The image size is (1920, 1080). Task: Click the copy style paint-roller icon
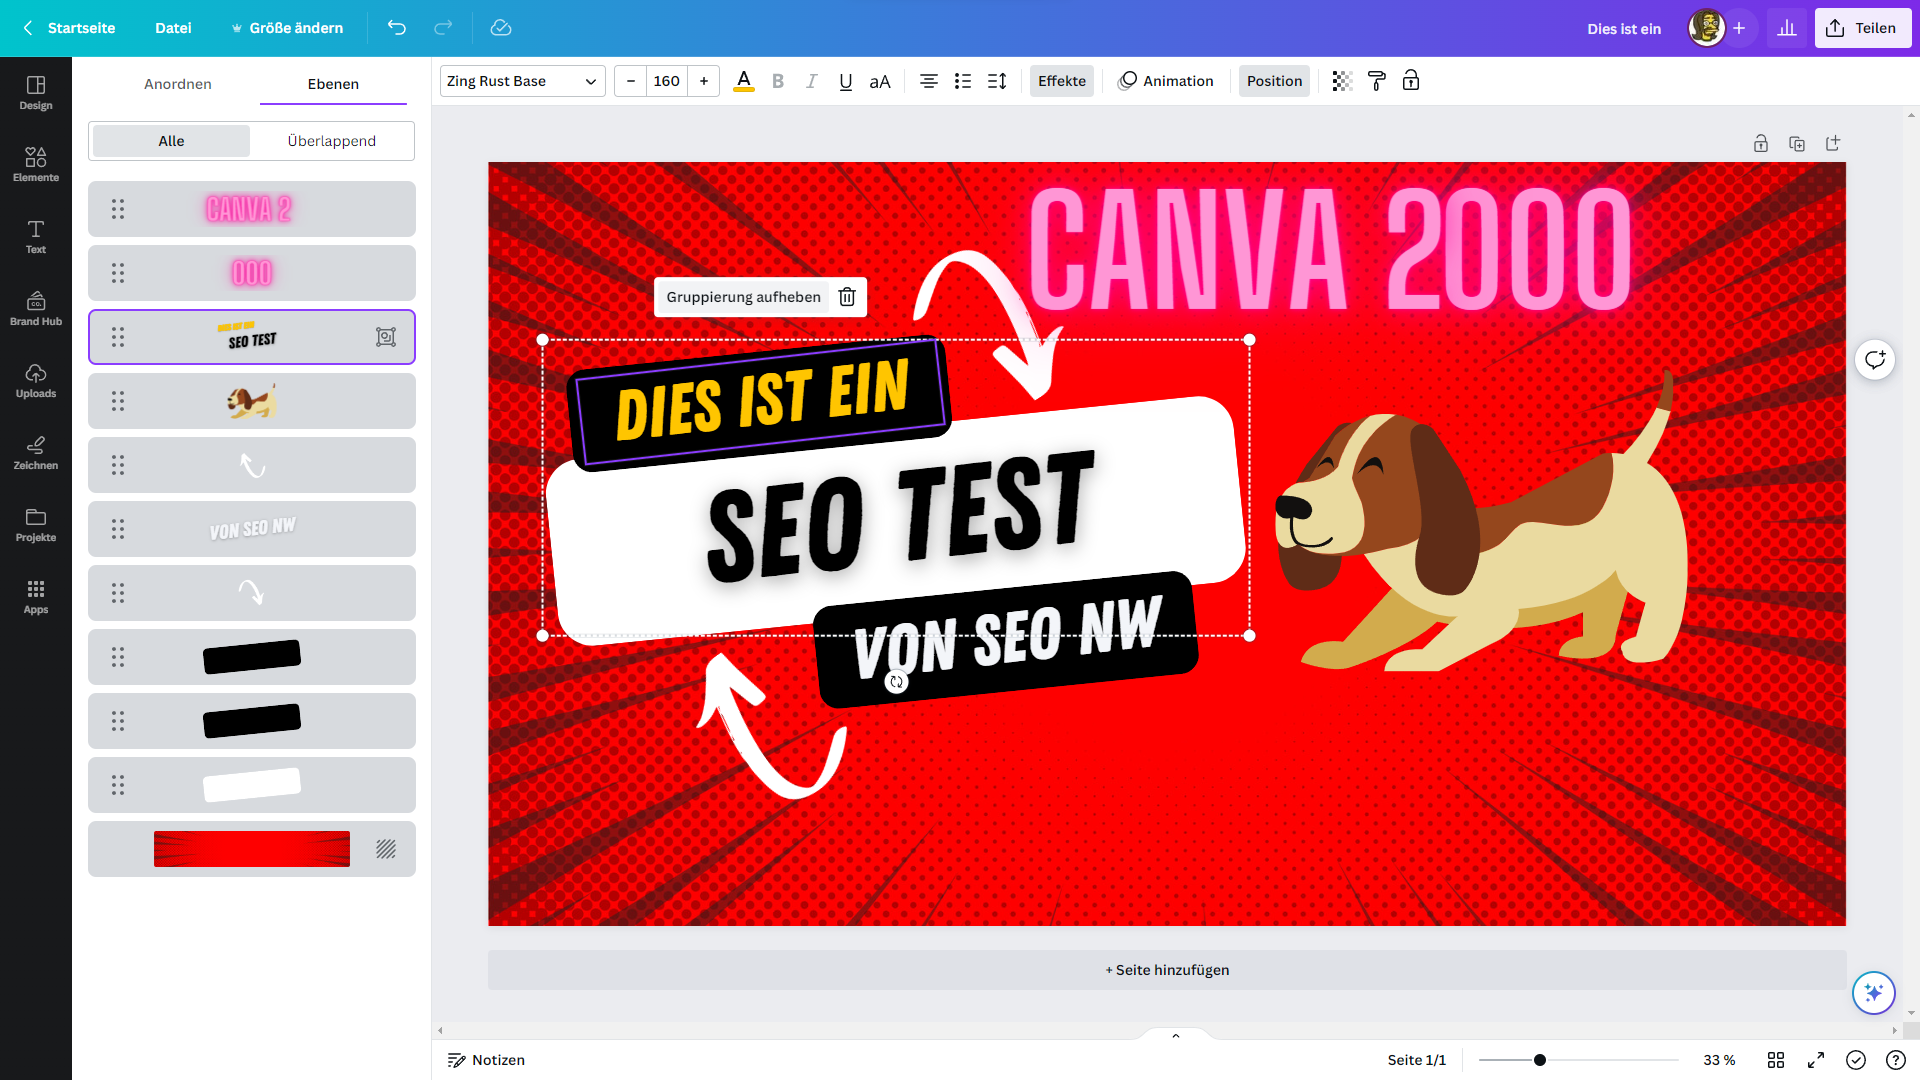click(1376, 81)
